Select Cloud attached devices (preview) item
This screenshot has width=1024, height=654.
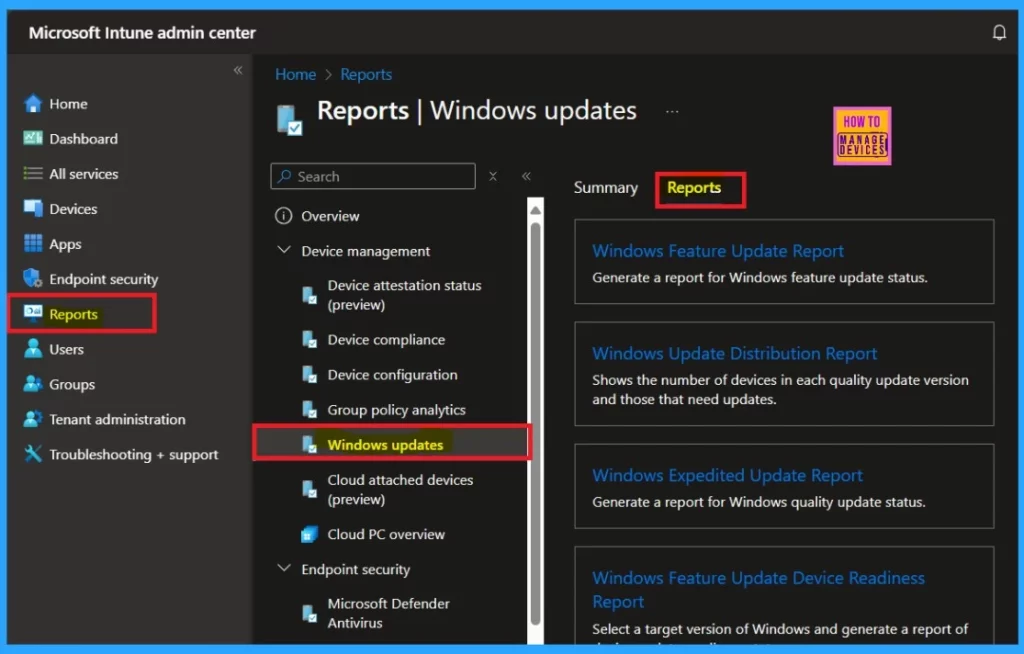(400, 489)
